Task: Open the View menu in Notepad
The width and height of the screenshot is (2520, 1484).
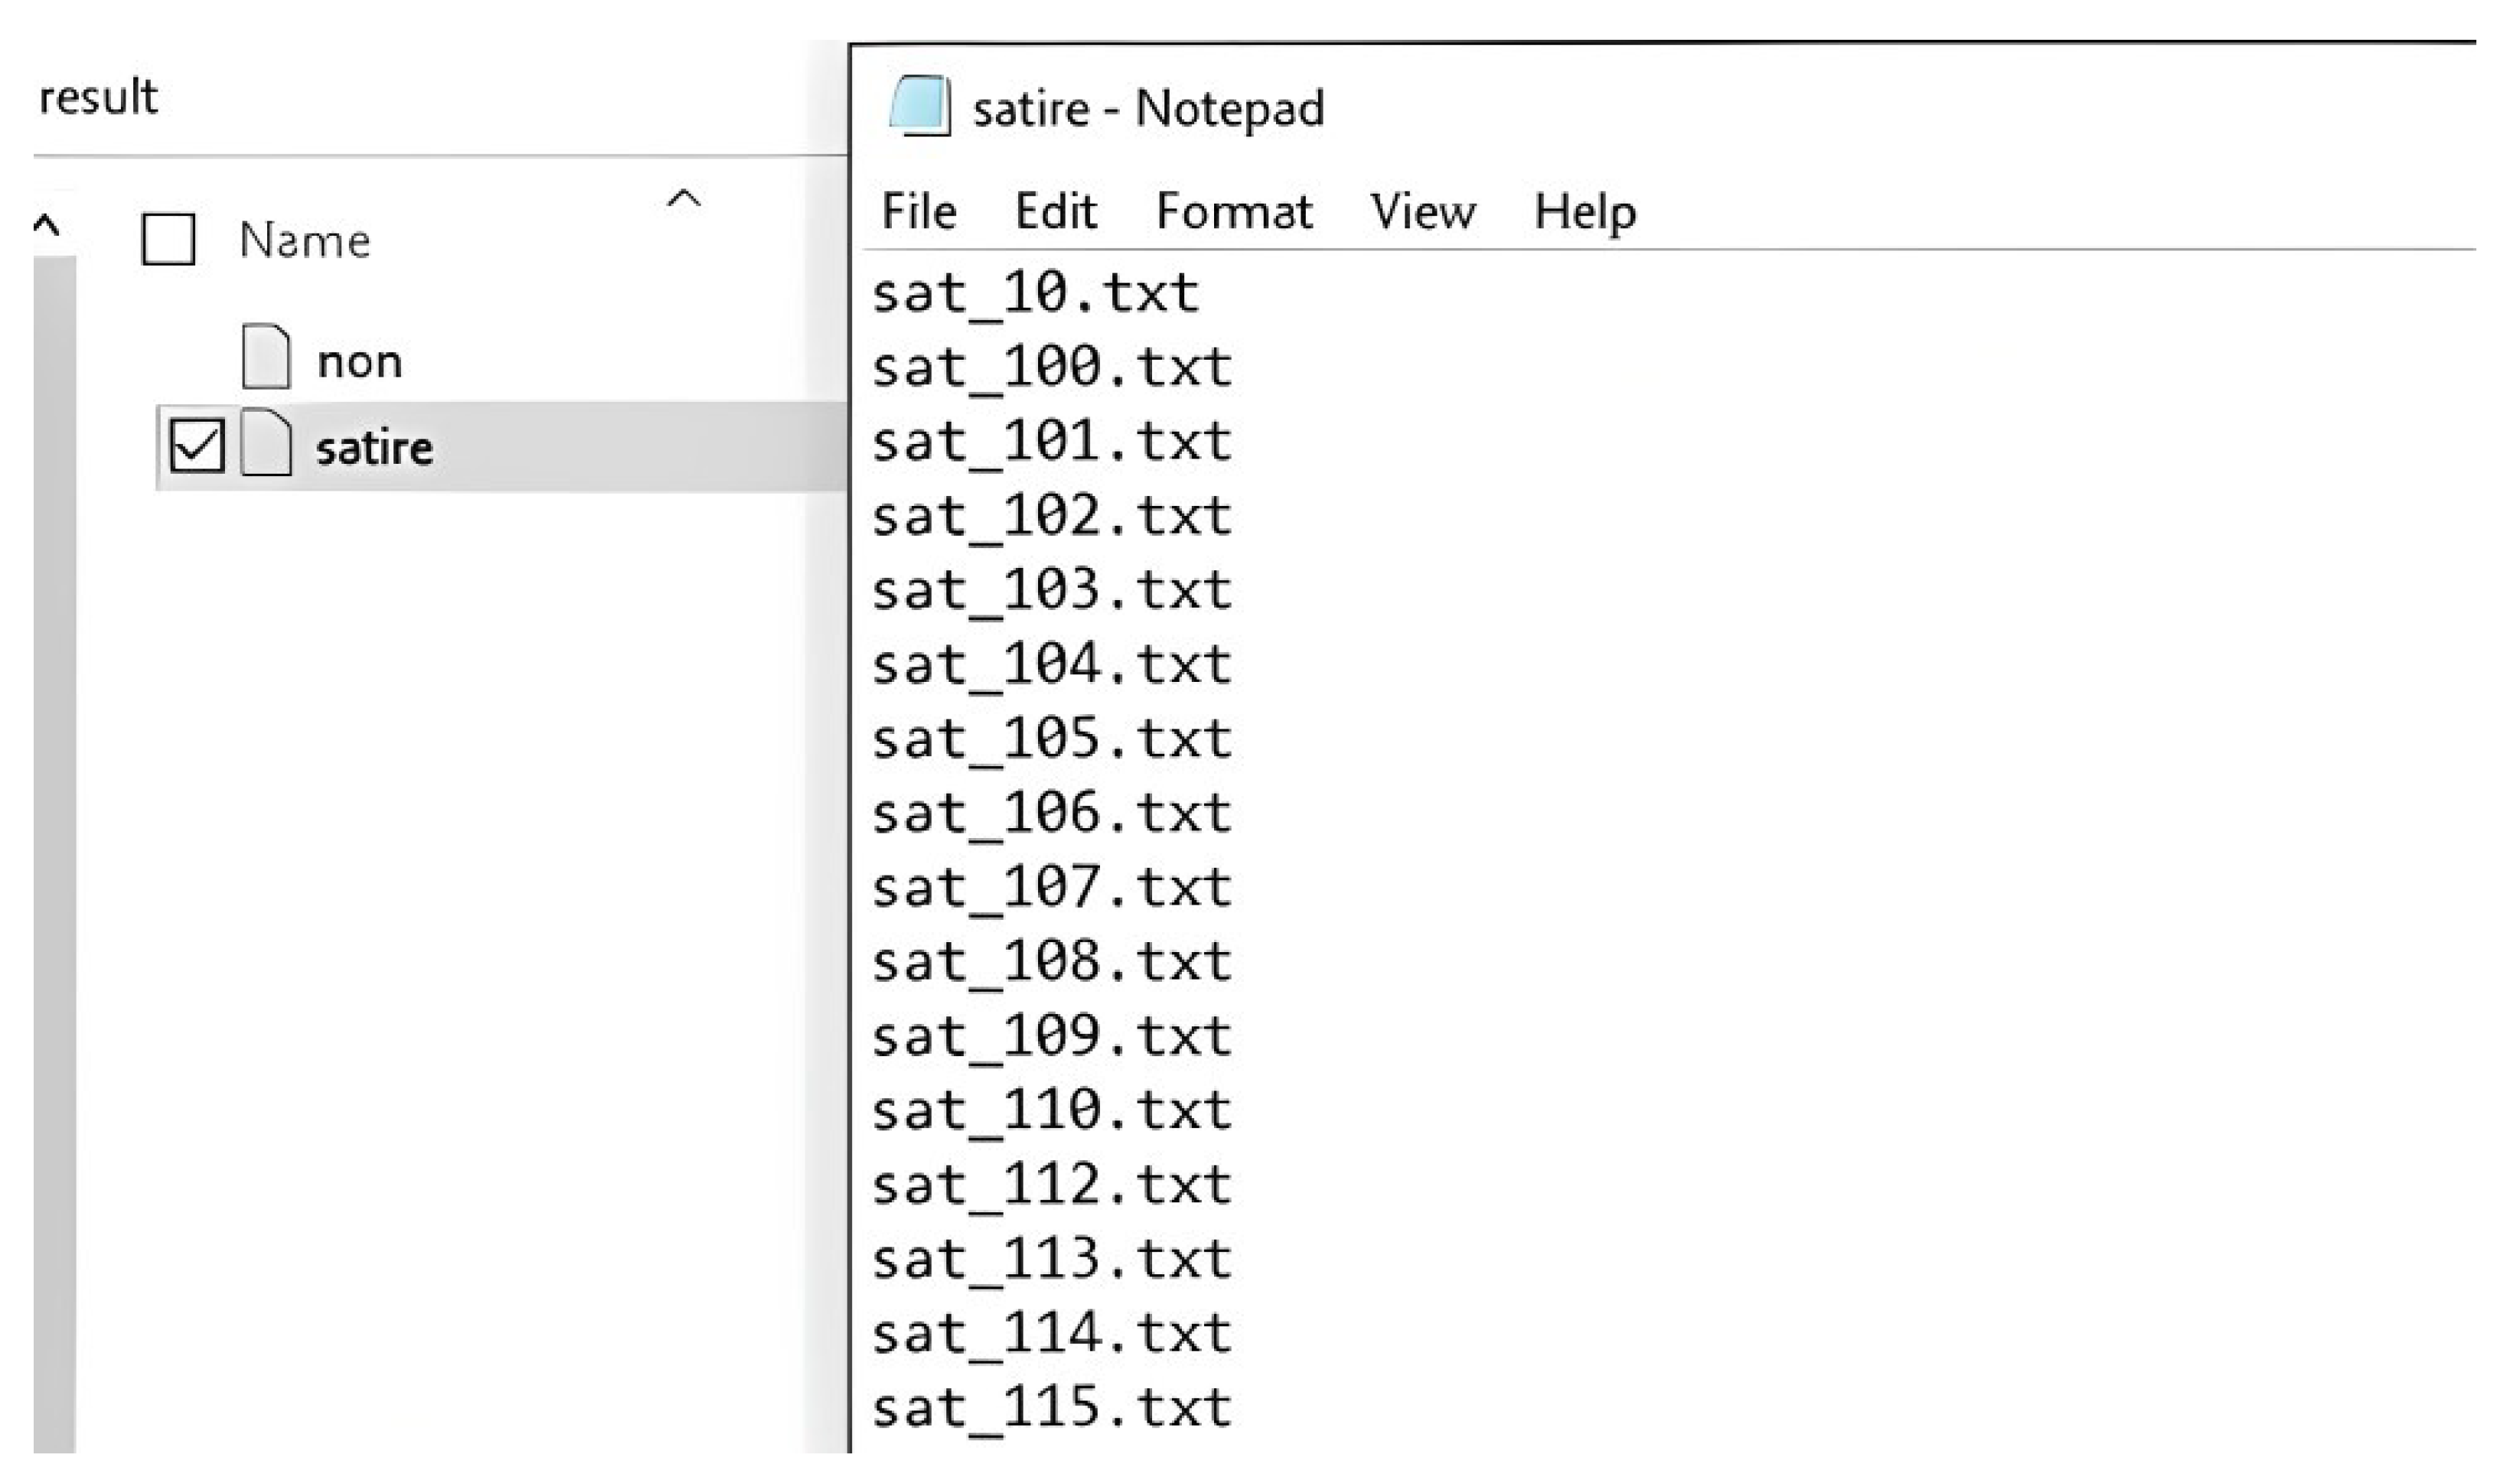Action: [1422, 211]
